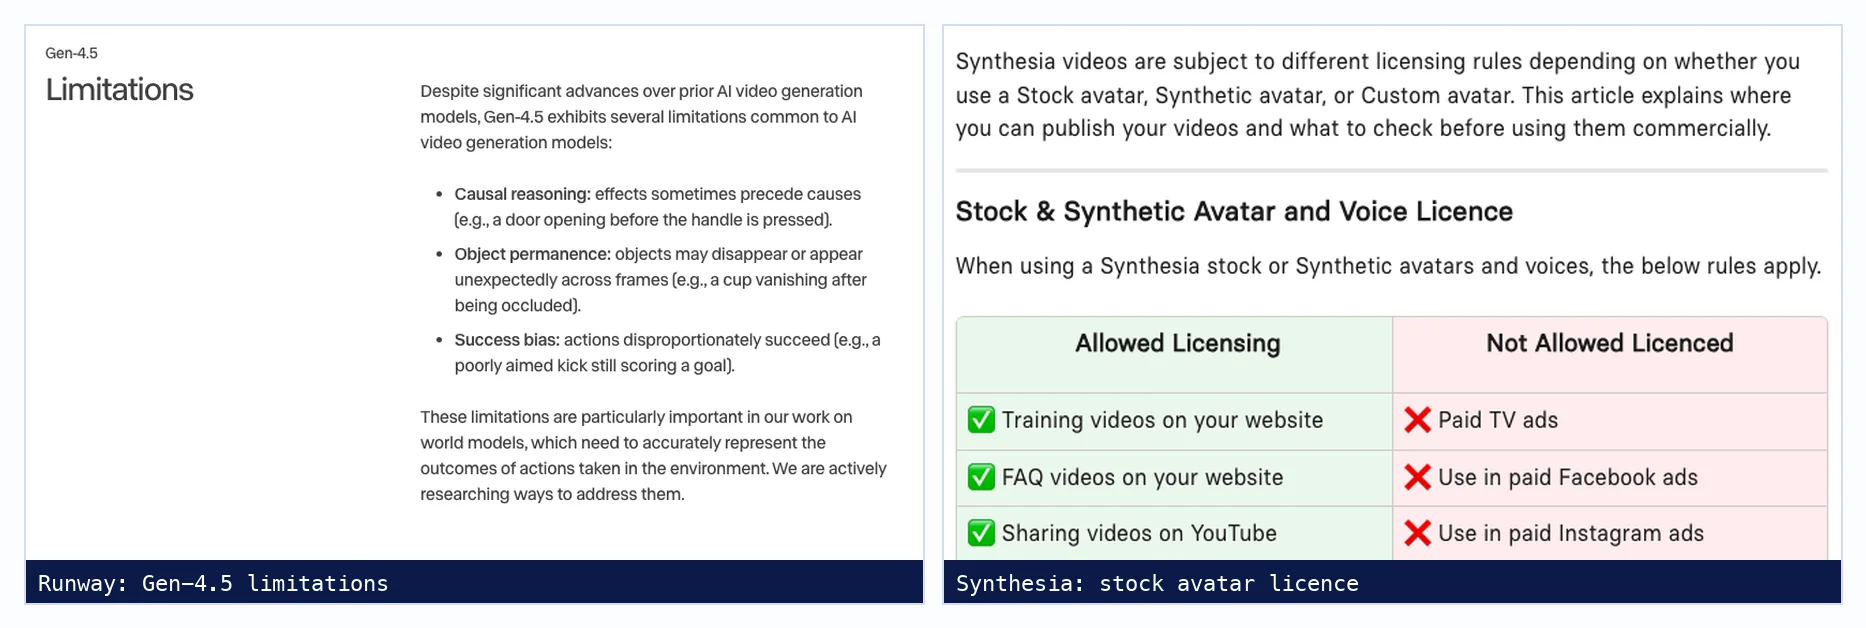
Task: Click green checkmark beside FAQ videos on your website
Action: (x=981, y=477)
